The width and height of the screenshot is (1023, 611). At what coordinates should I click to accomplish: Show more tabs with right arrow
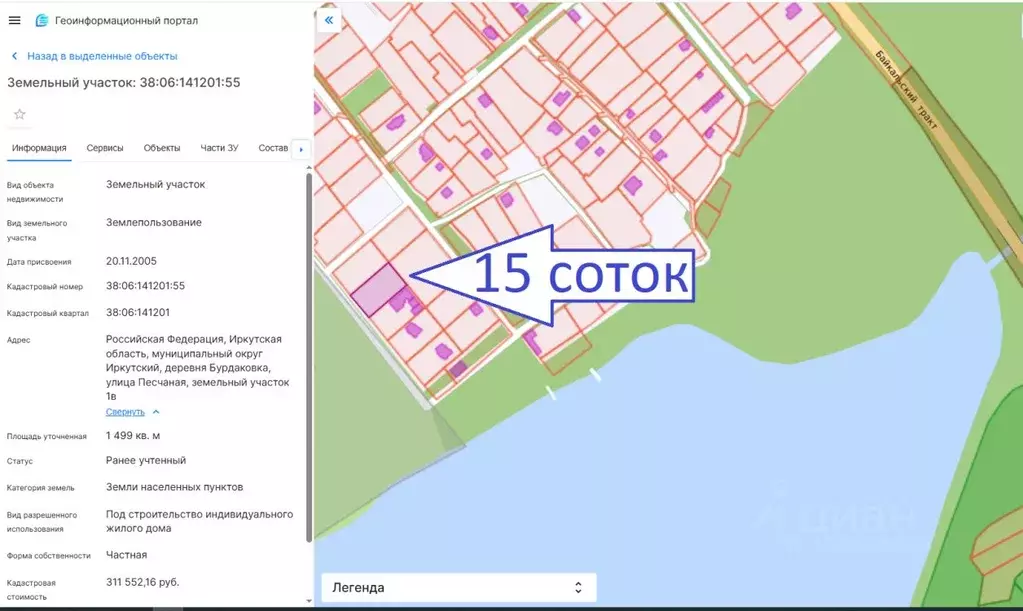pos(301,149)
